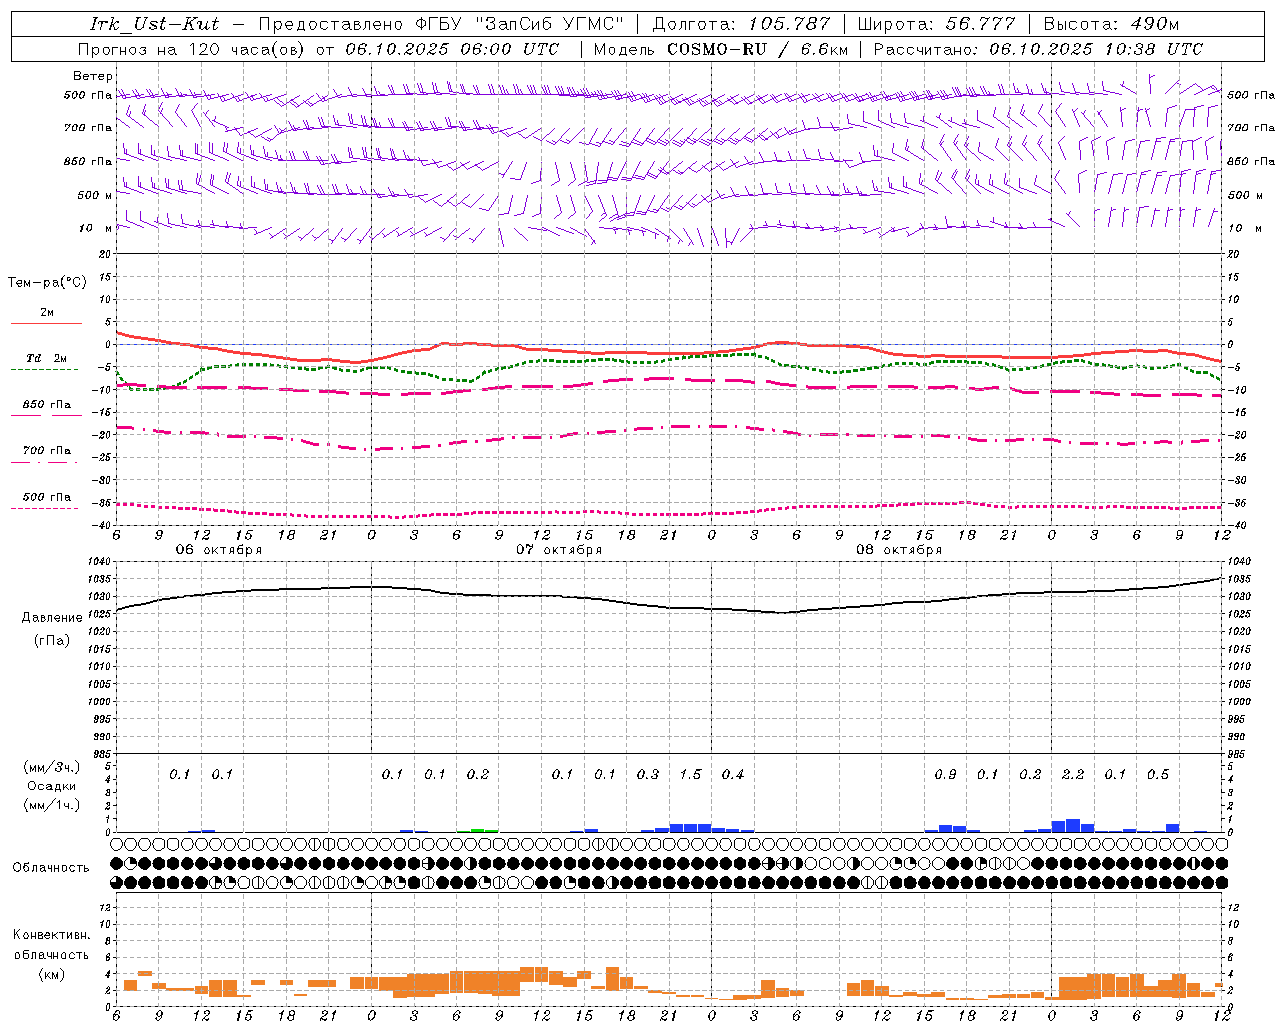This screenshot has height=1024, width=1280.
Task: Click the (км) unit under convective cloudiness
Action: [x=51, y=974]
